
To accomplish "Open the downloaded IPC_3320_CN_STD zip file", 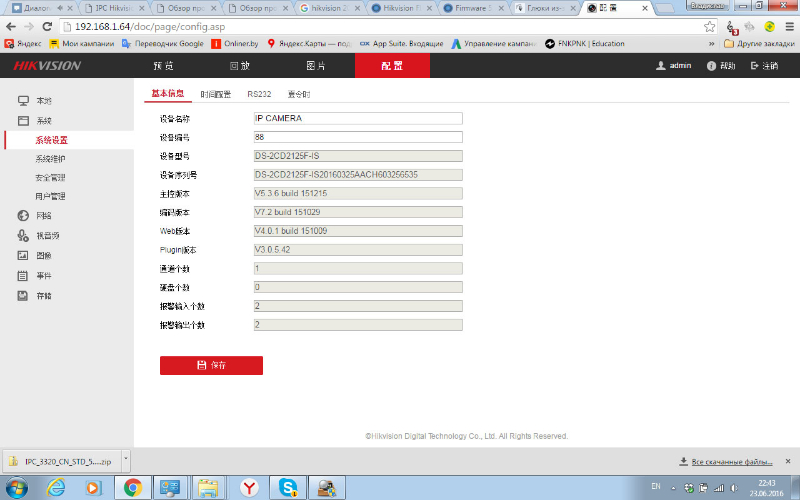I will 61,461.
